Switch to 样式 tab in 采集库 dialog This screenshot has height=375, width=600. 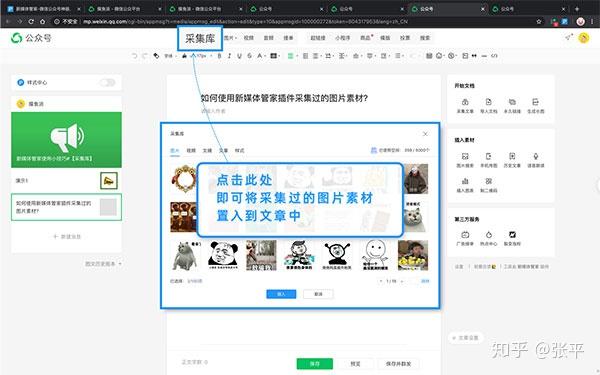tap(240, 150)
